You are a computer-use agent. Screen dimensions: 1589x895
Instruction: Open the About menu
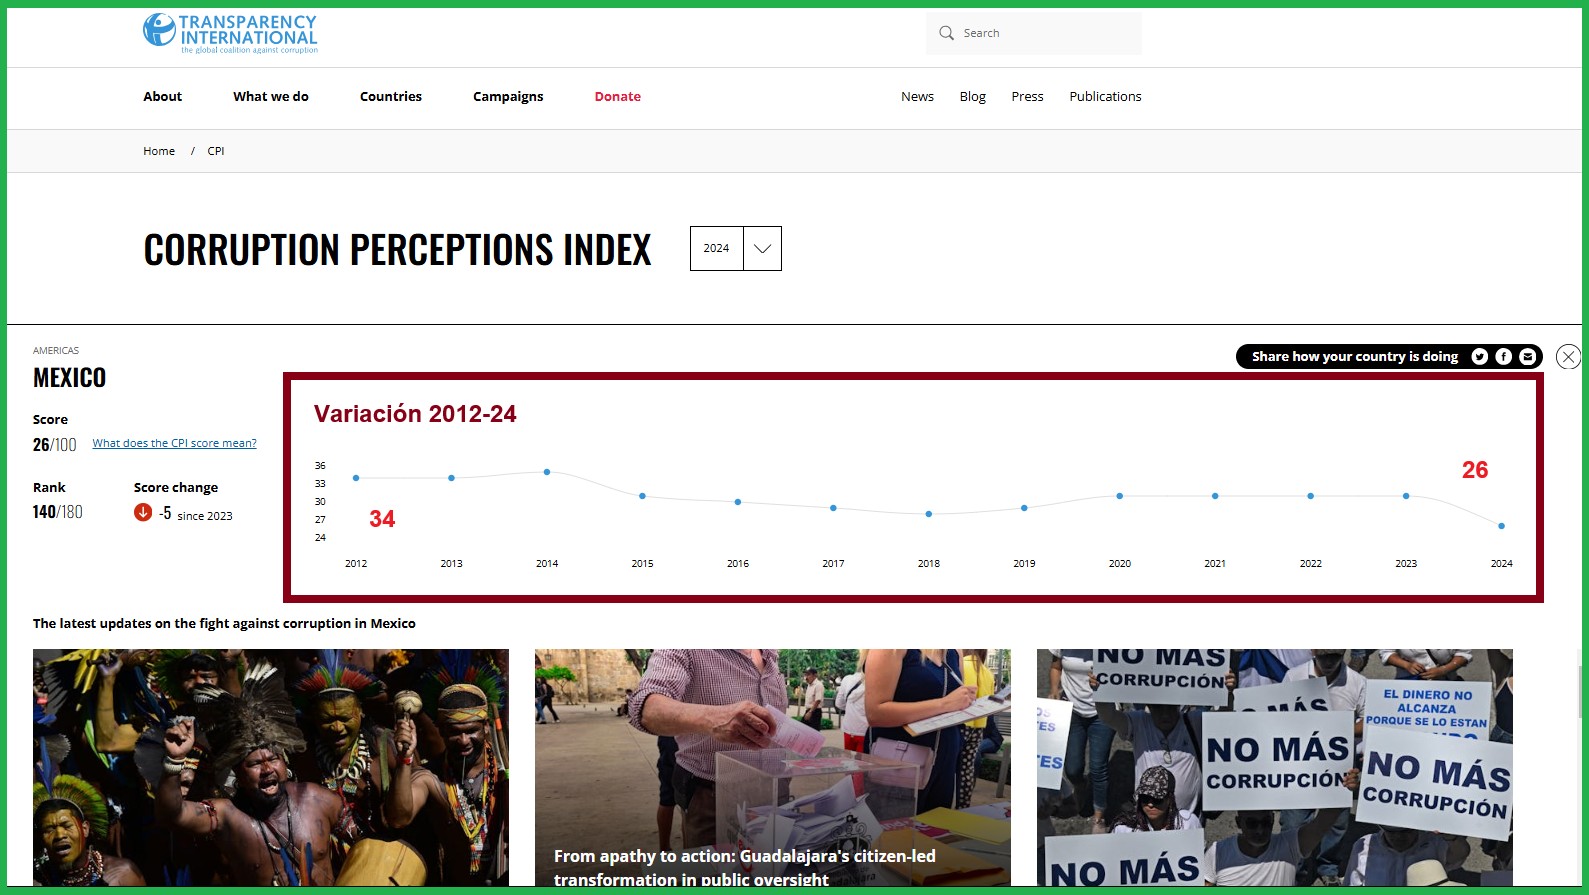[163, 97]
